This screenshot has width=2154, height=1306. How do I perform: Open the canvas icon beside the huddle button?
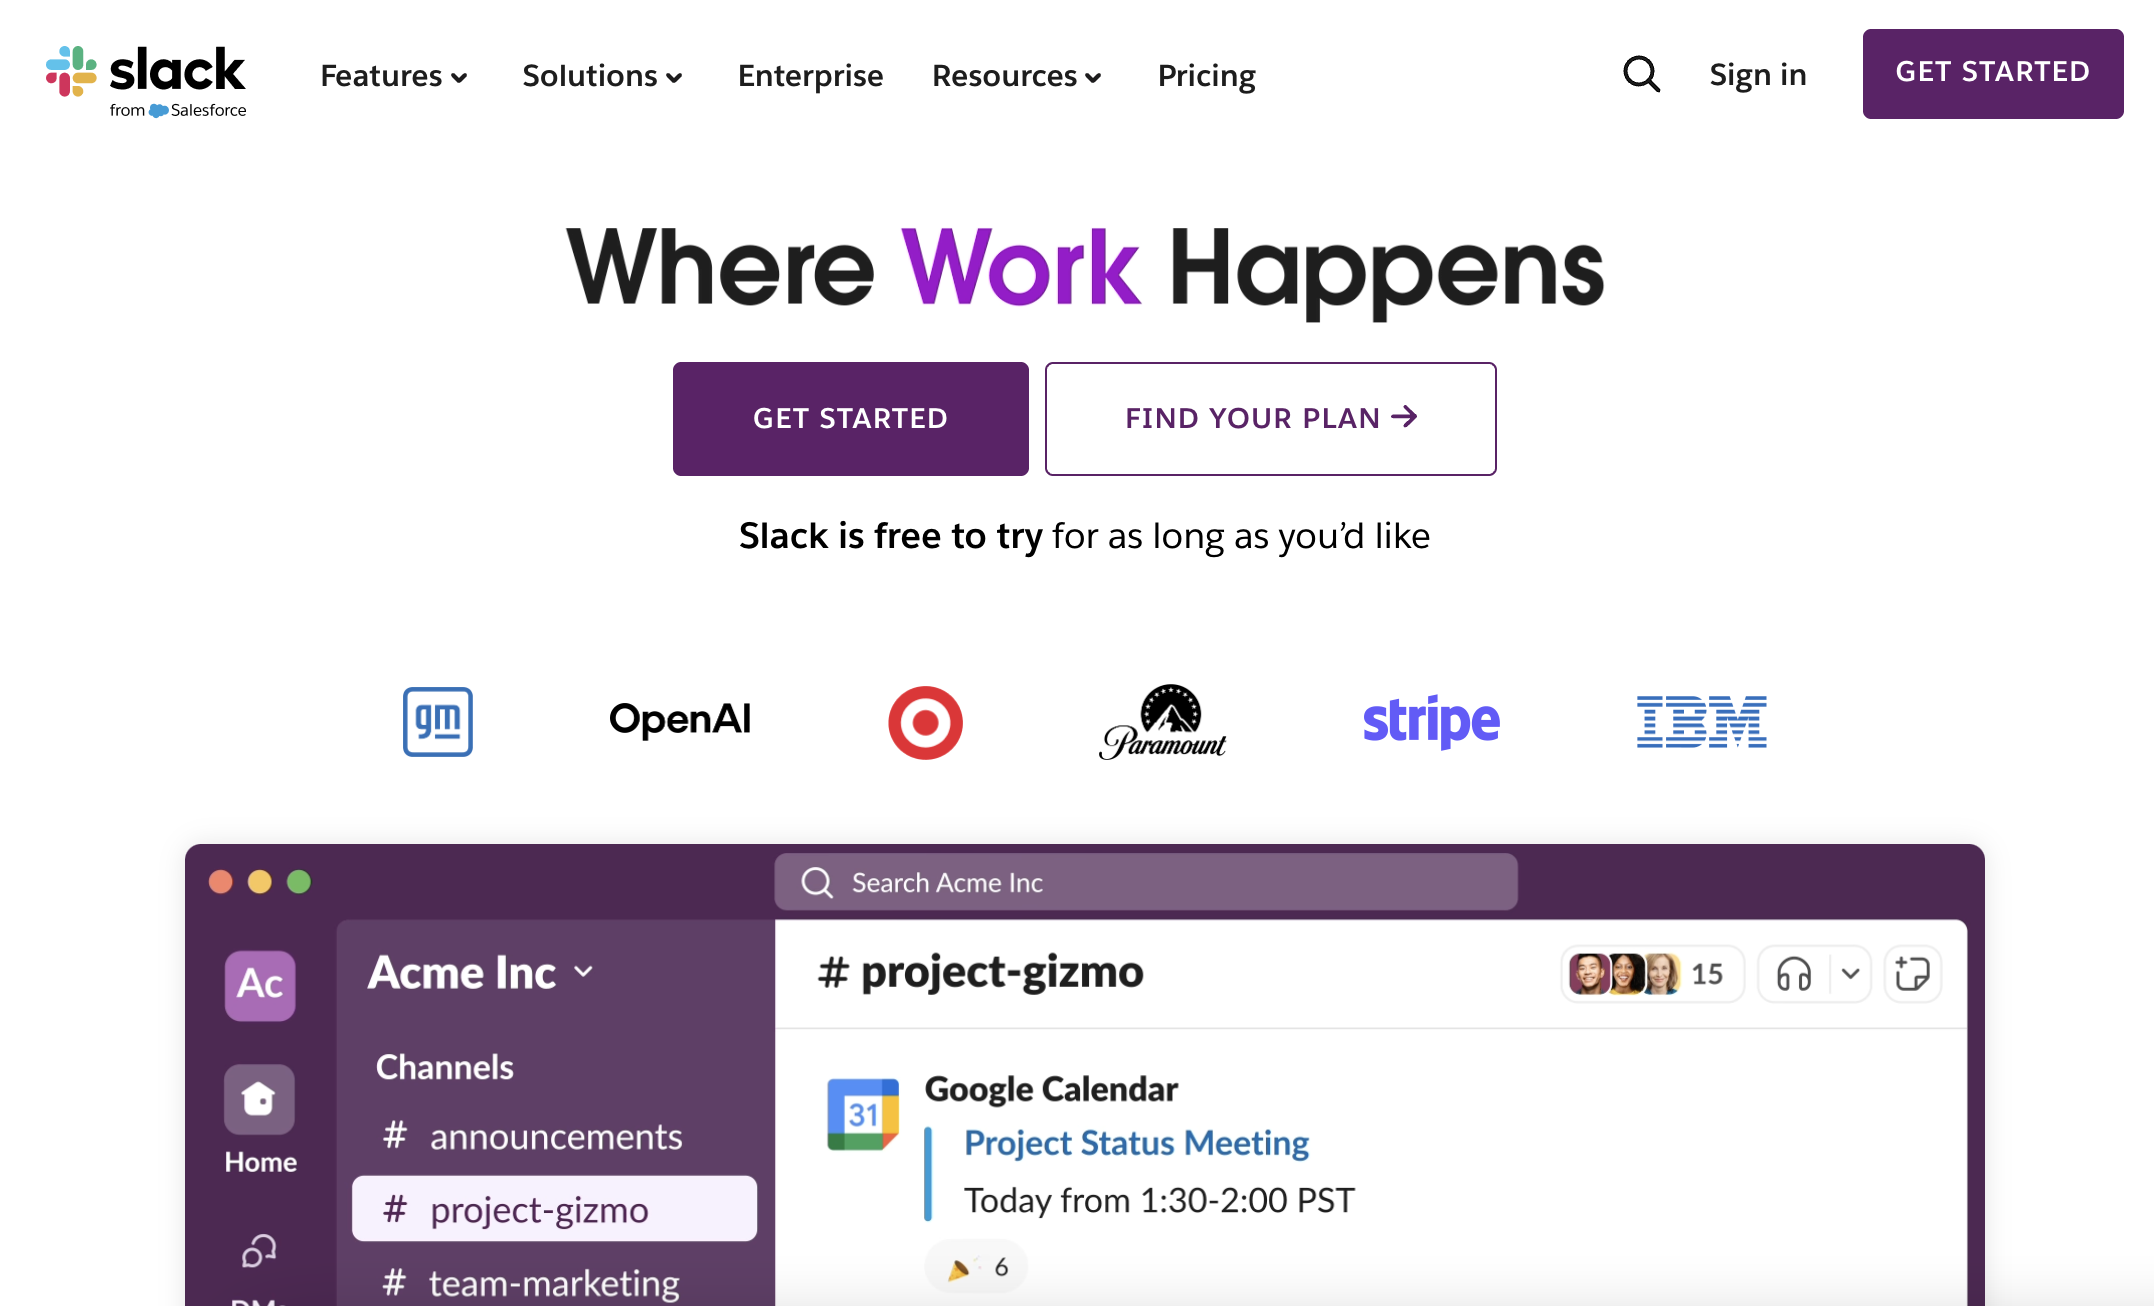coord(1912,973)
